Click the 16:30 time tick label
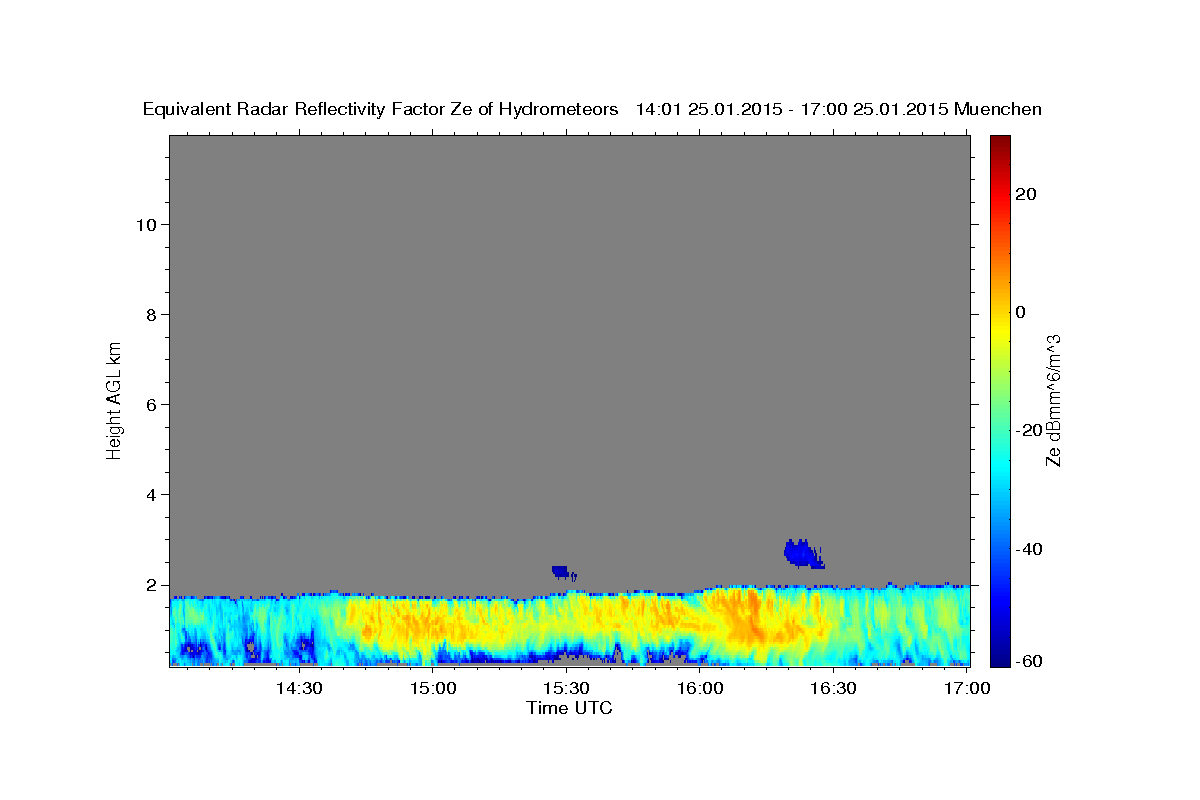Screen dimensions: 1200x800 pos(833,688)
